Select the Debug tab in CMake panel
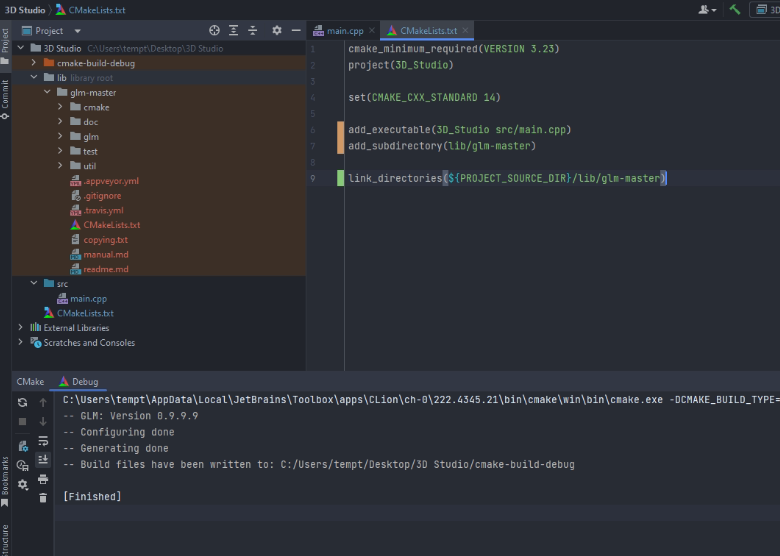Screen dimensions: 780x556 tap(79, 381)
